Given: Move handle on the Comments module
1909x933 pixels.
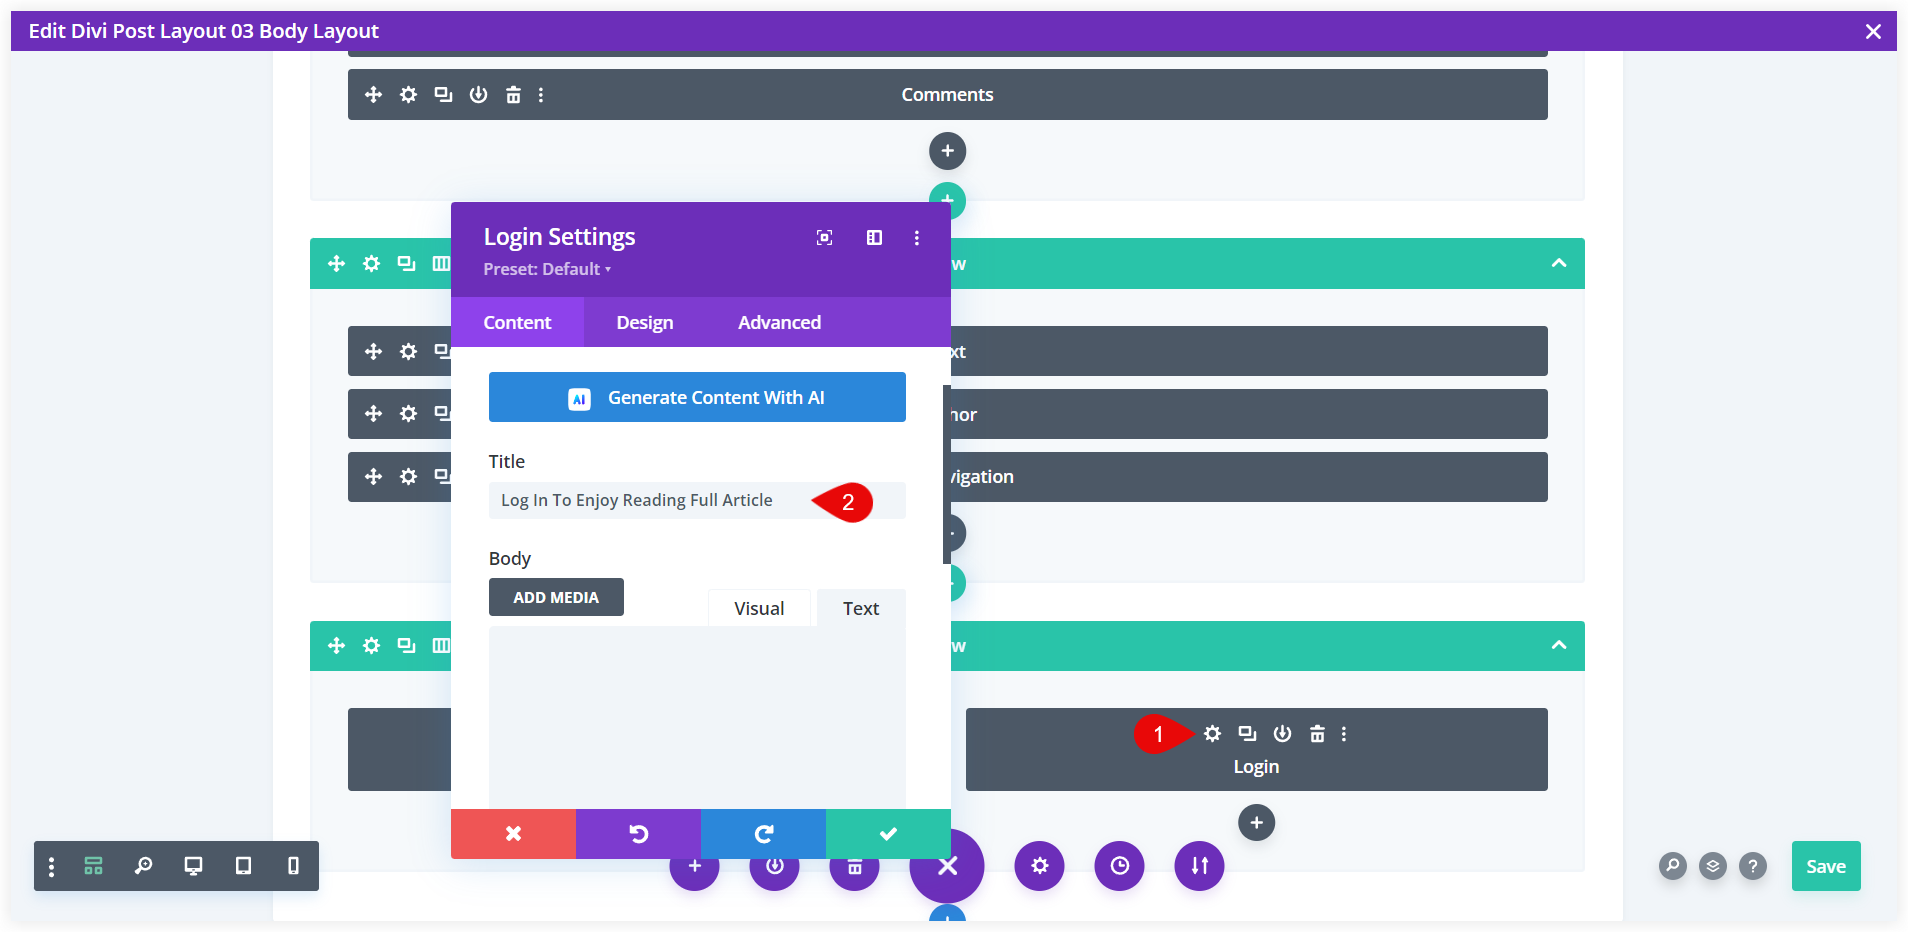Looking at the screenshot, I should click(x=373, y=95).
